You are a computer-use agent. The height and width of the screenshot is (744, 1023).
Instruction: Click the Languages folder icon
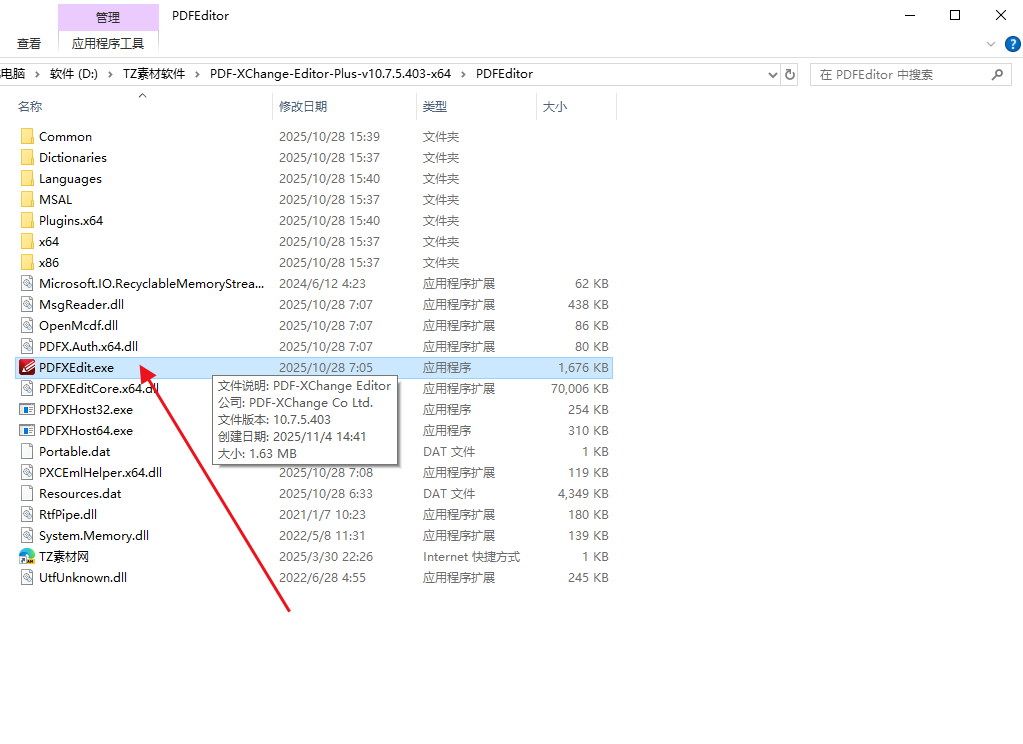click(x=27, y=178)
